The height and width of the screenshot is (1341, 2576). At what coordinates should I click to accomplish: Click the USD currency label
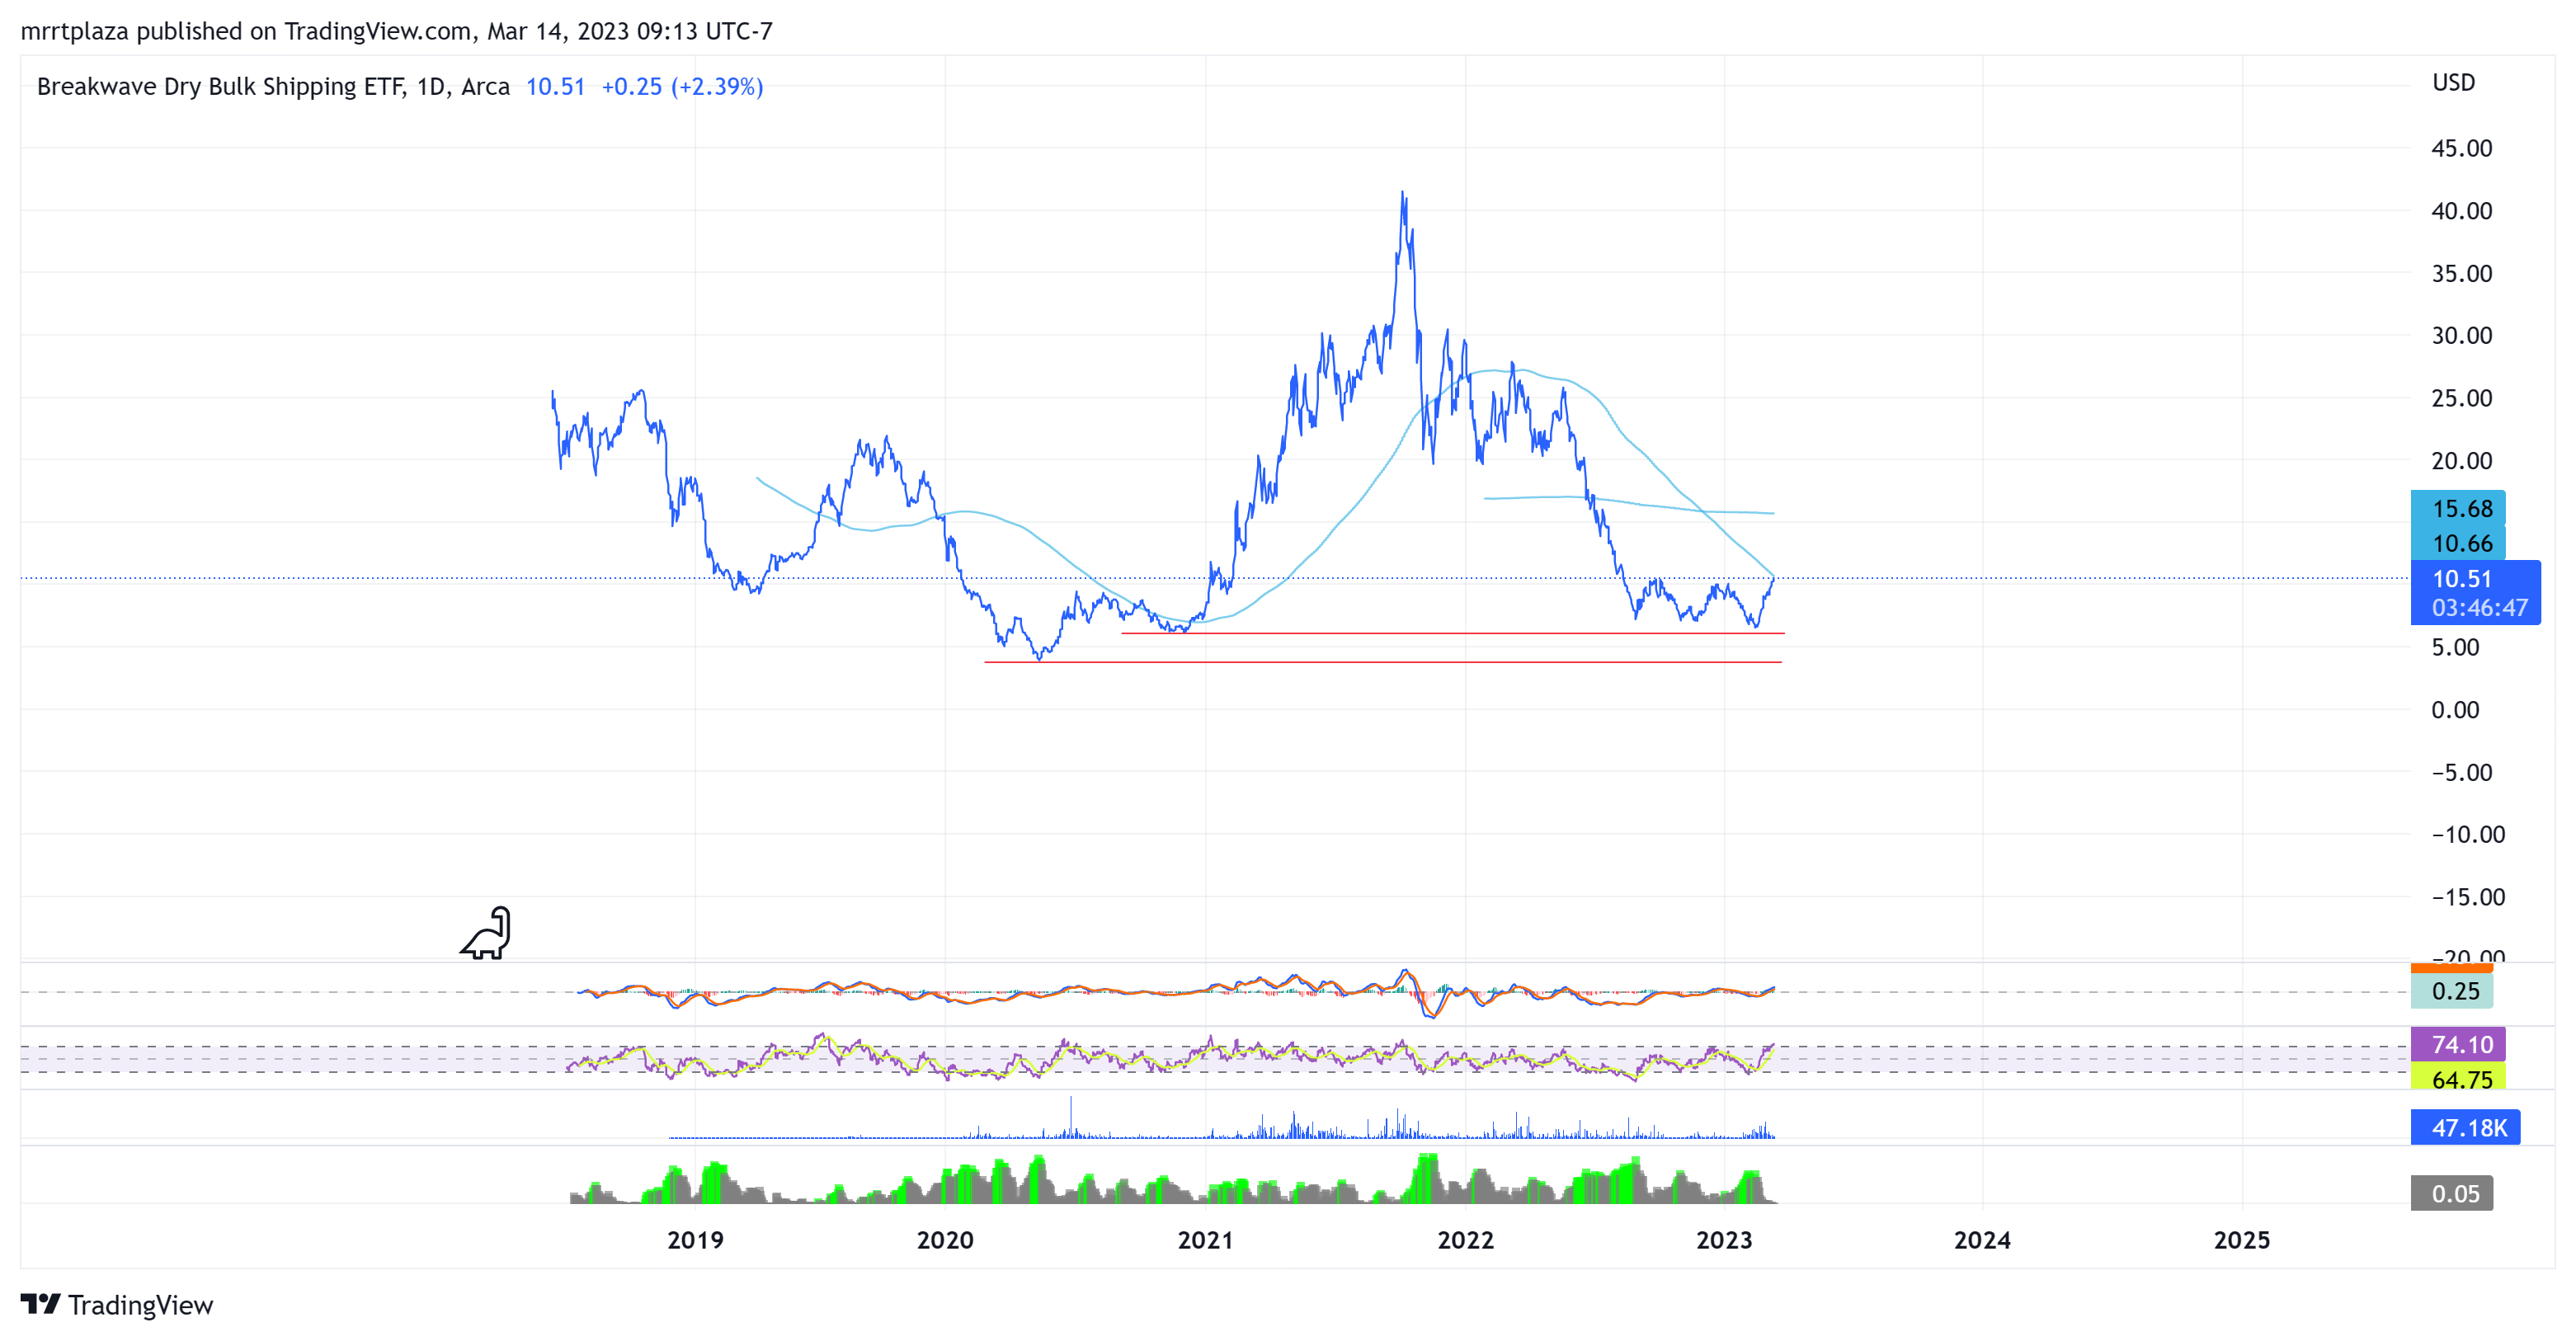2453,82
